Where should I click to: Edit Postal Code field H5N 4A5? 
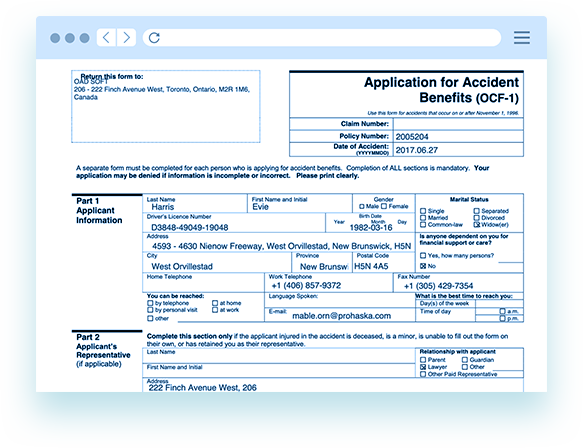click(x=384, y=263)
